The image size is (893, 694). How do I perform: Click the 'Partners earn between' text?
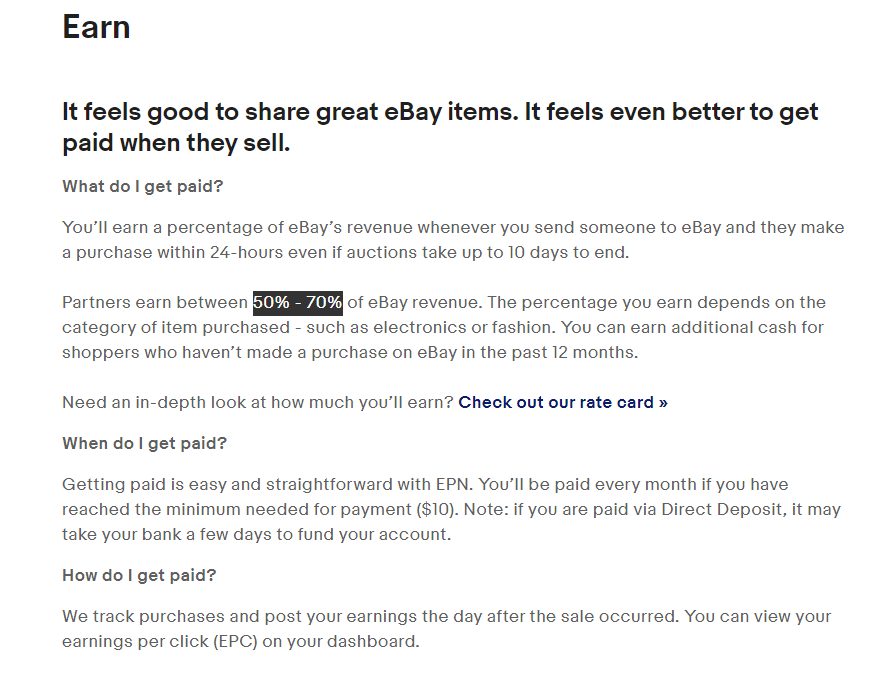click(155, 302)
